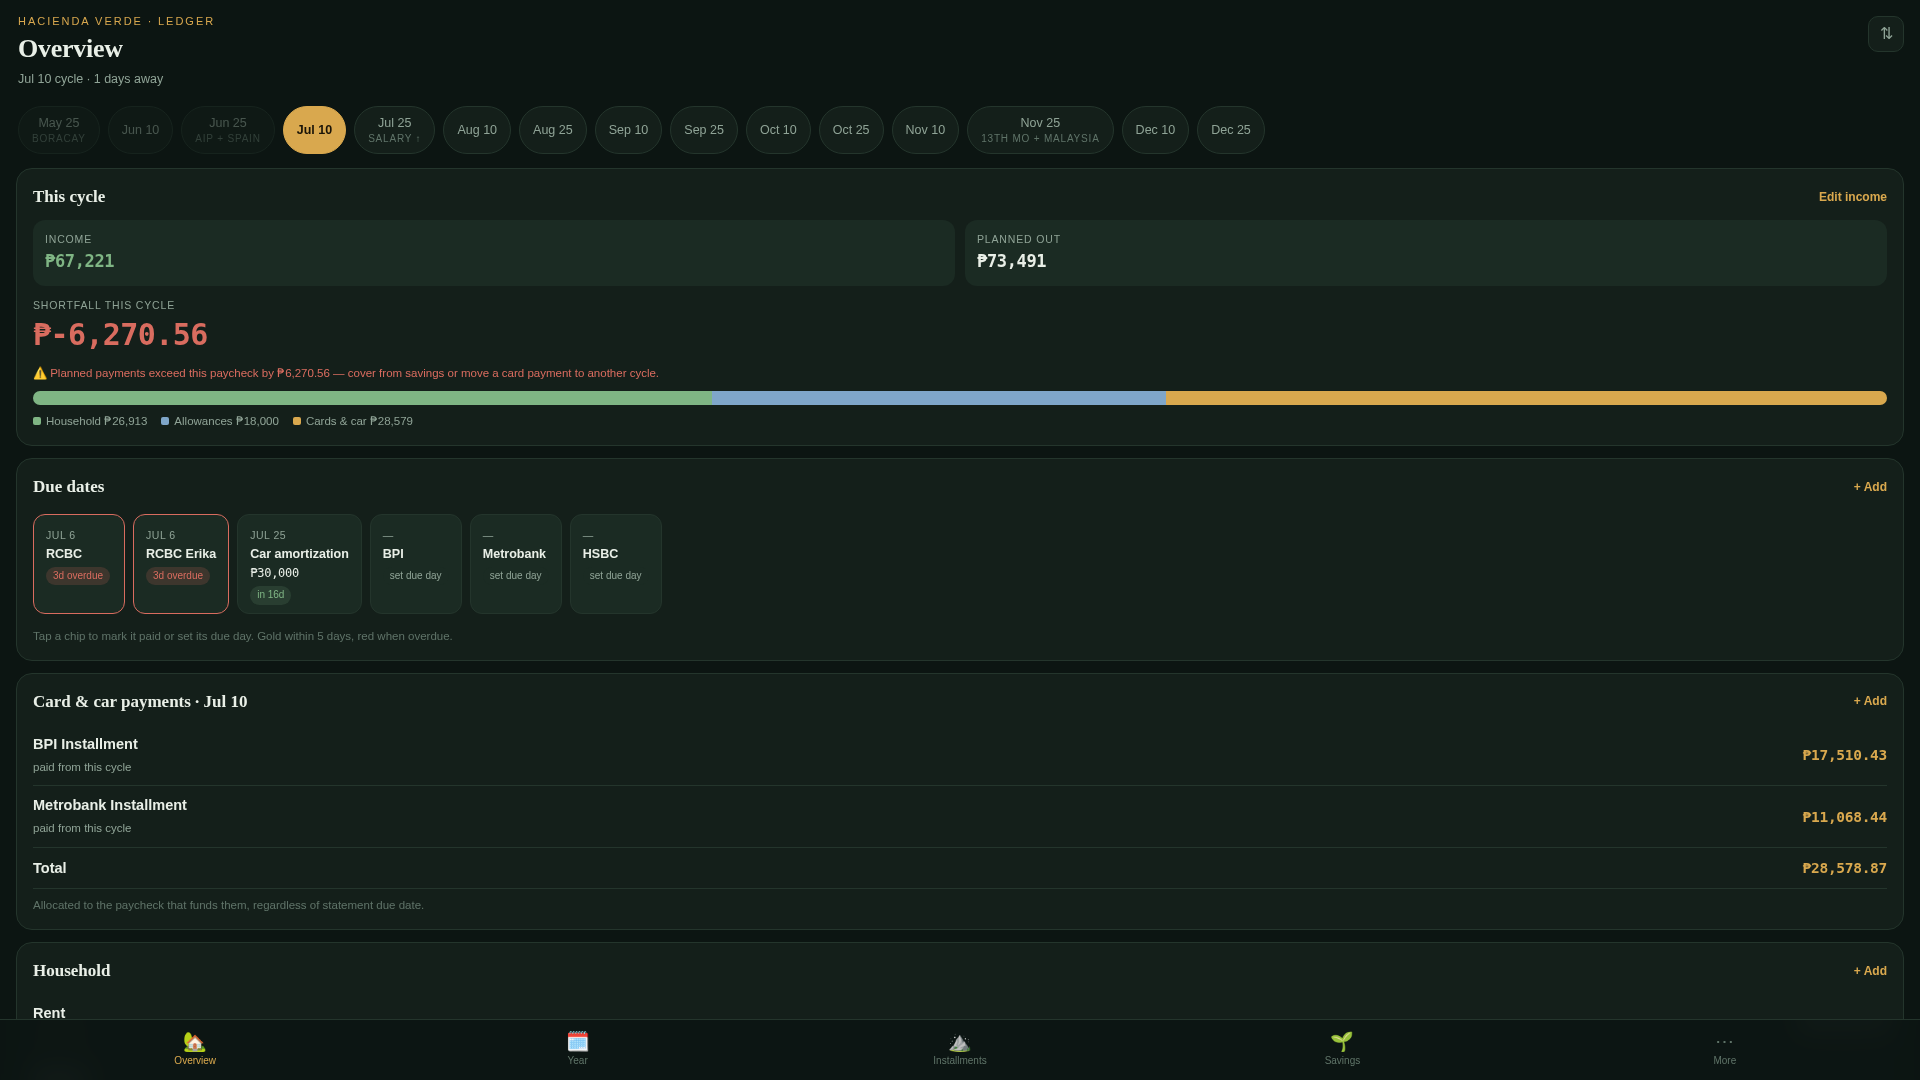Choose the Dec 10 cycle chip

click(1155, 130)
